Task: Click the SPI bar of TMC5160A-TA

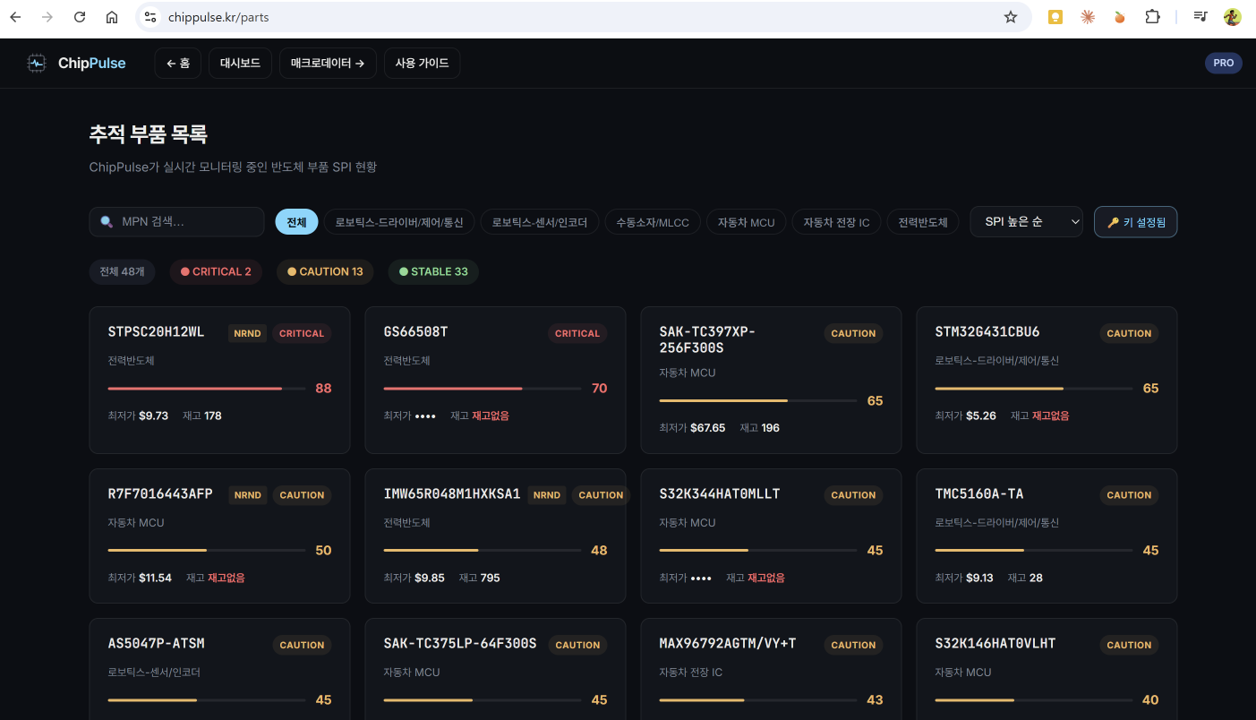Action: 1034,550
